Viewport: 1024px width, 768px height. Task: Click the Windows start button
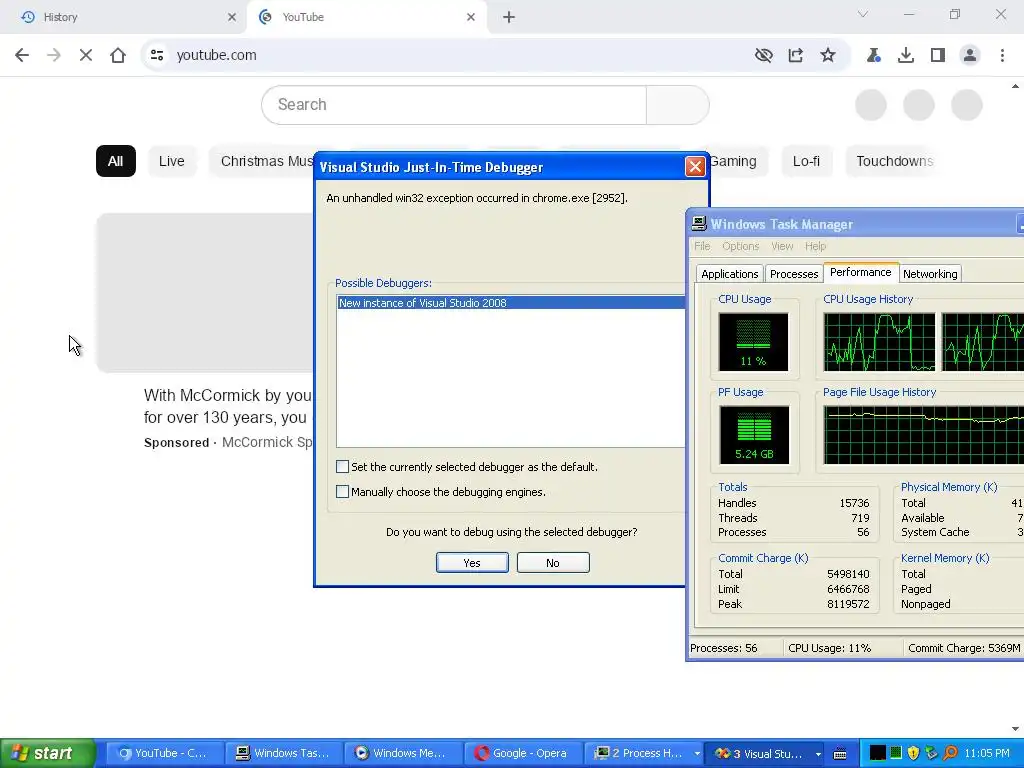pyautogui.click(x=48, y=754)
